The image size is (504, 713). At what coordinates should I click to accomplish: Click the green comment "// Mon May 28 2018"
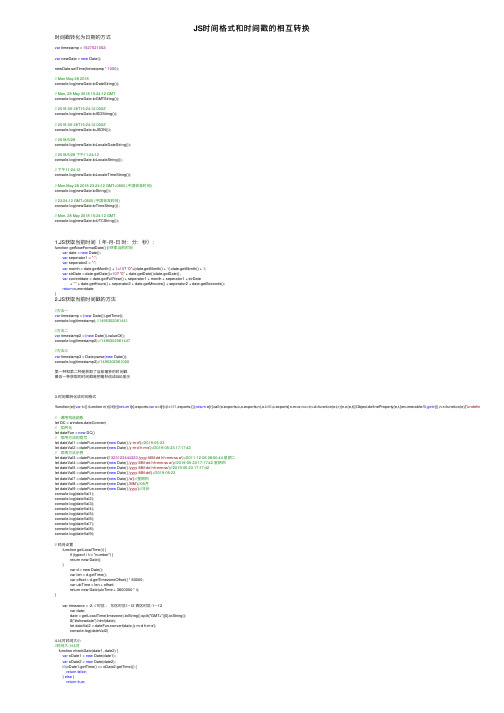pos(72,79)
